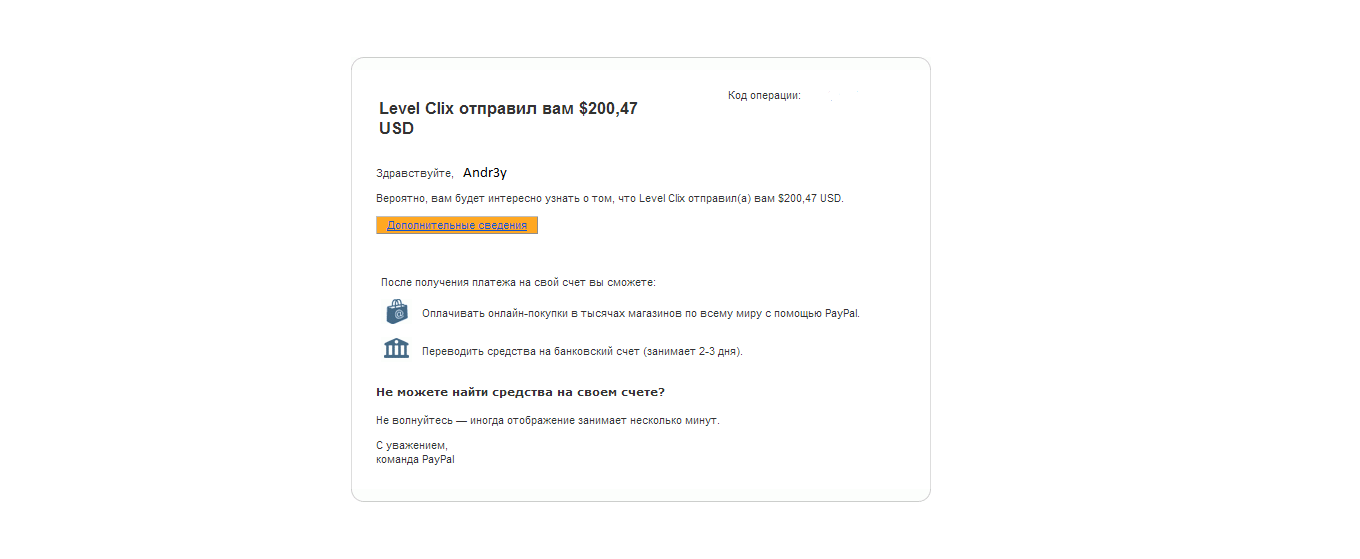Click USD on the heading's second line

(396, 129)
